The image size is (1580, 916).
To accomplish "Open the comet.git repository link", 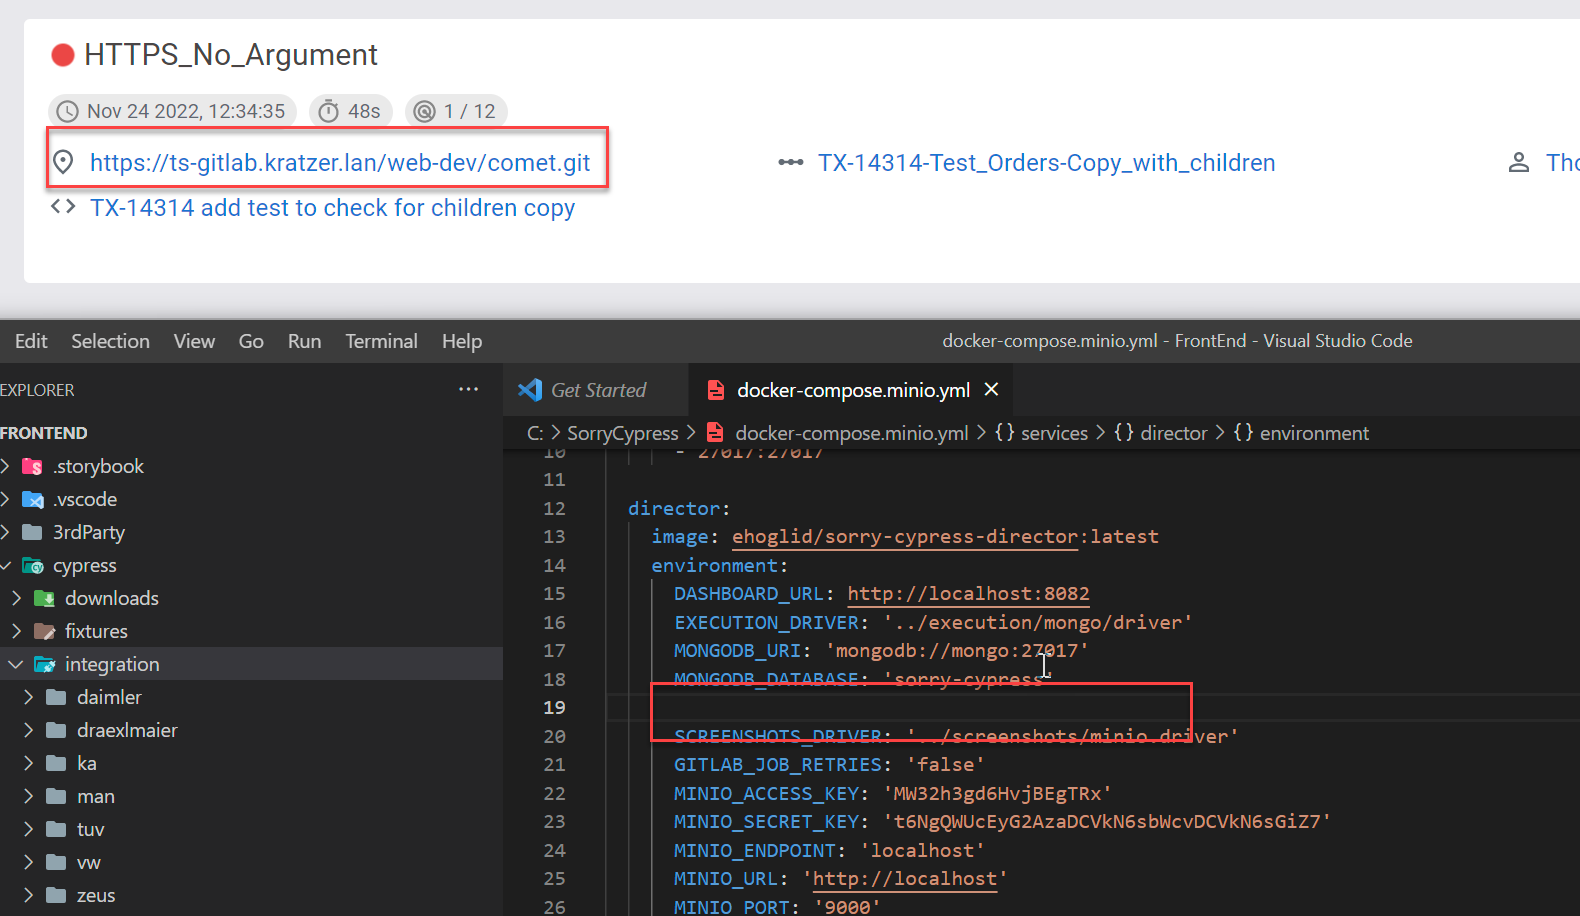I will pyautogui.click(x=340, y=163).
